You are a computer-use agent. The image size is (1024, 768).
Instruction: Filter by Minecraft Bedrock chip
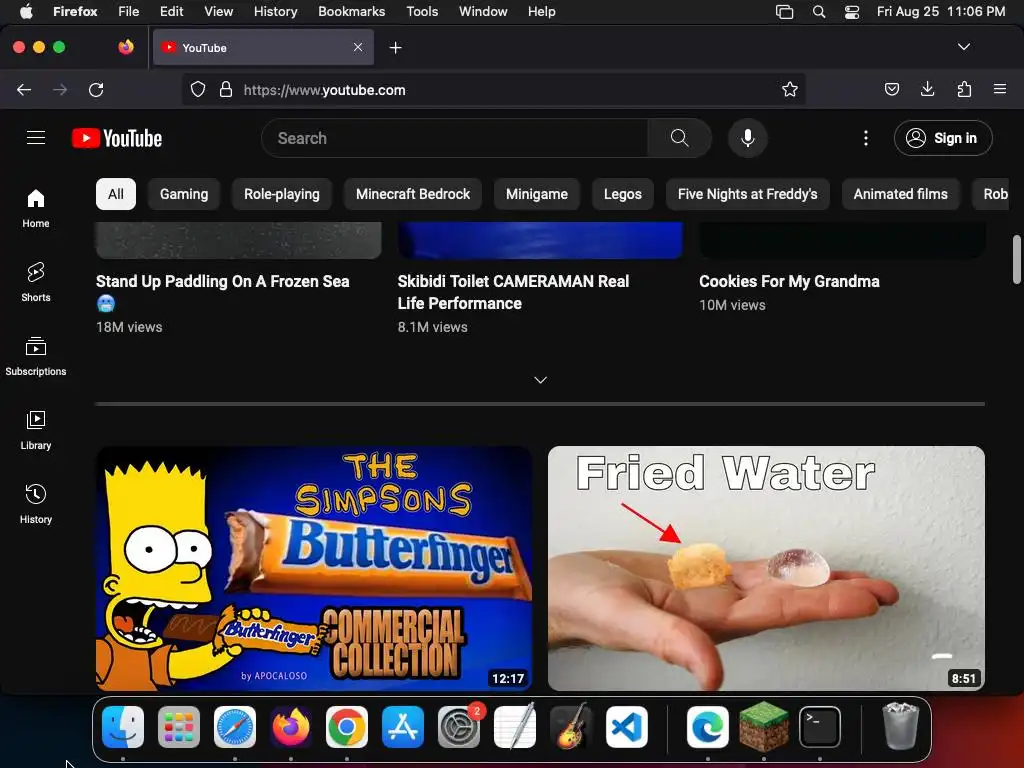(x=413, y=194)
